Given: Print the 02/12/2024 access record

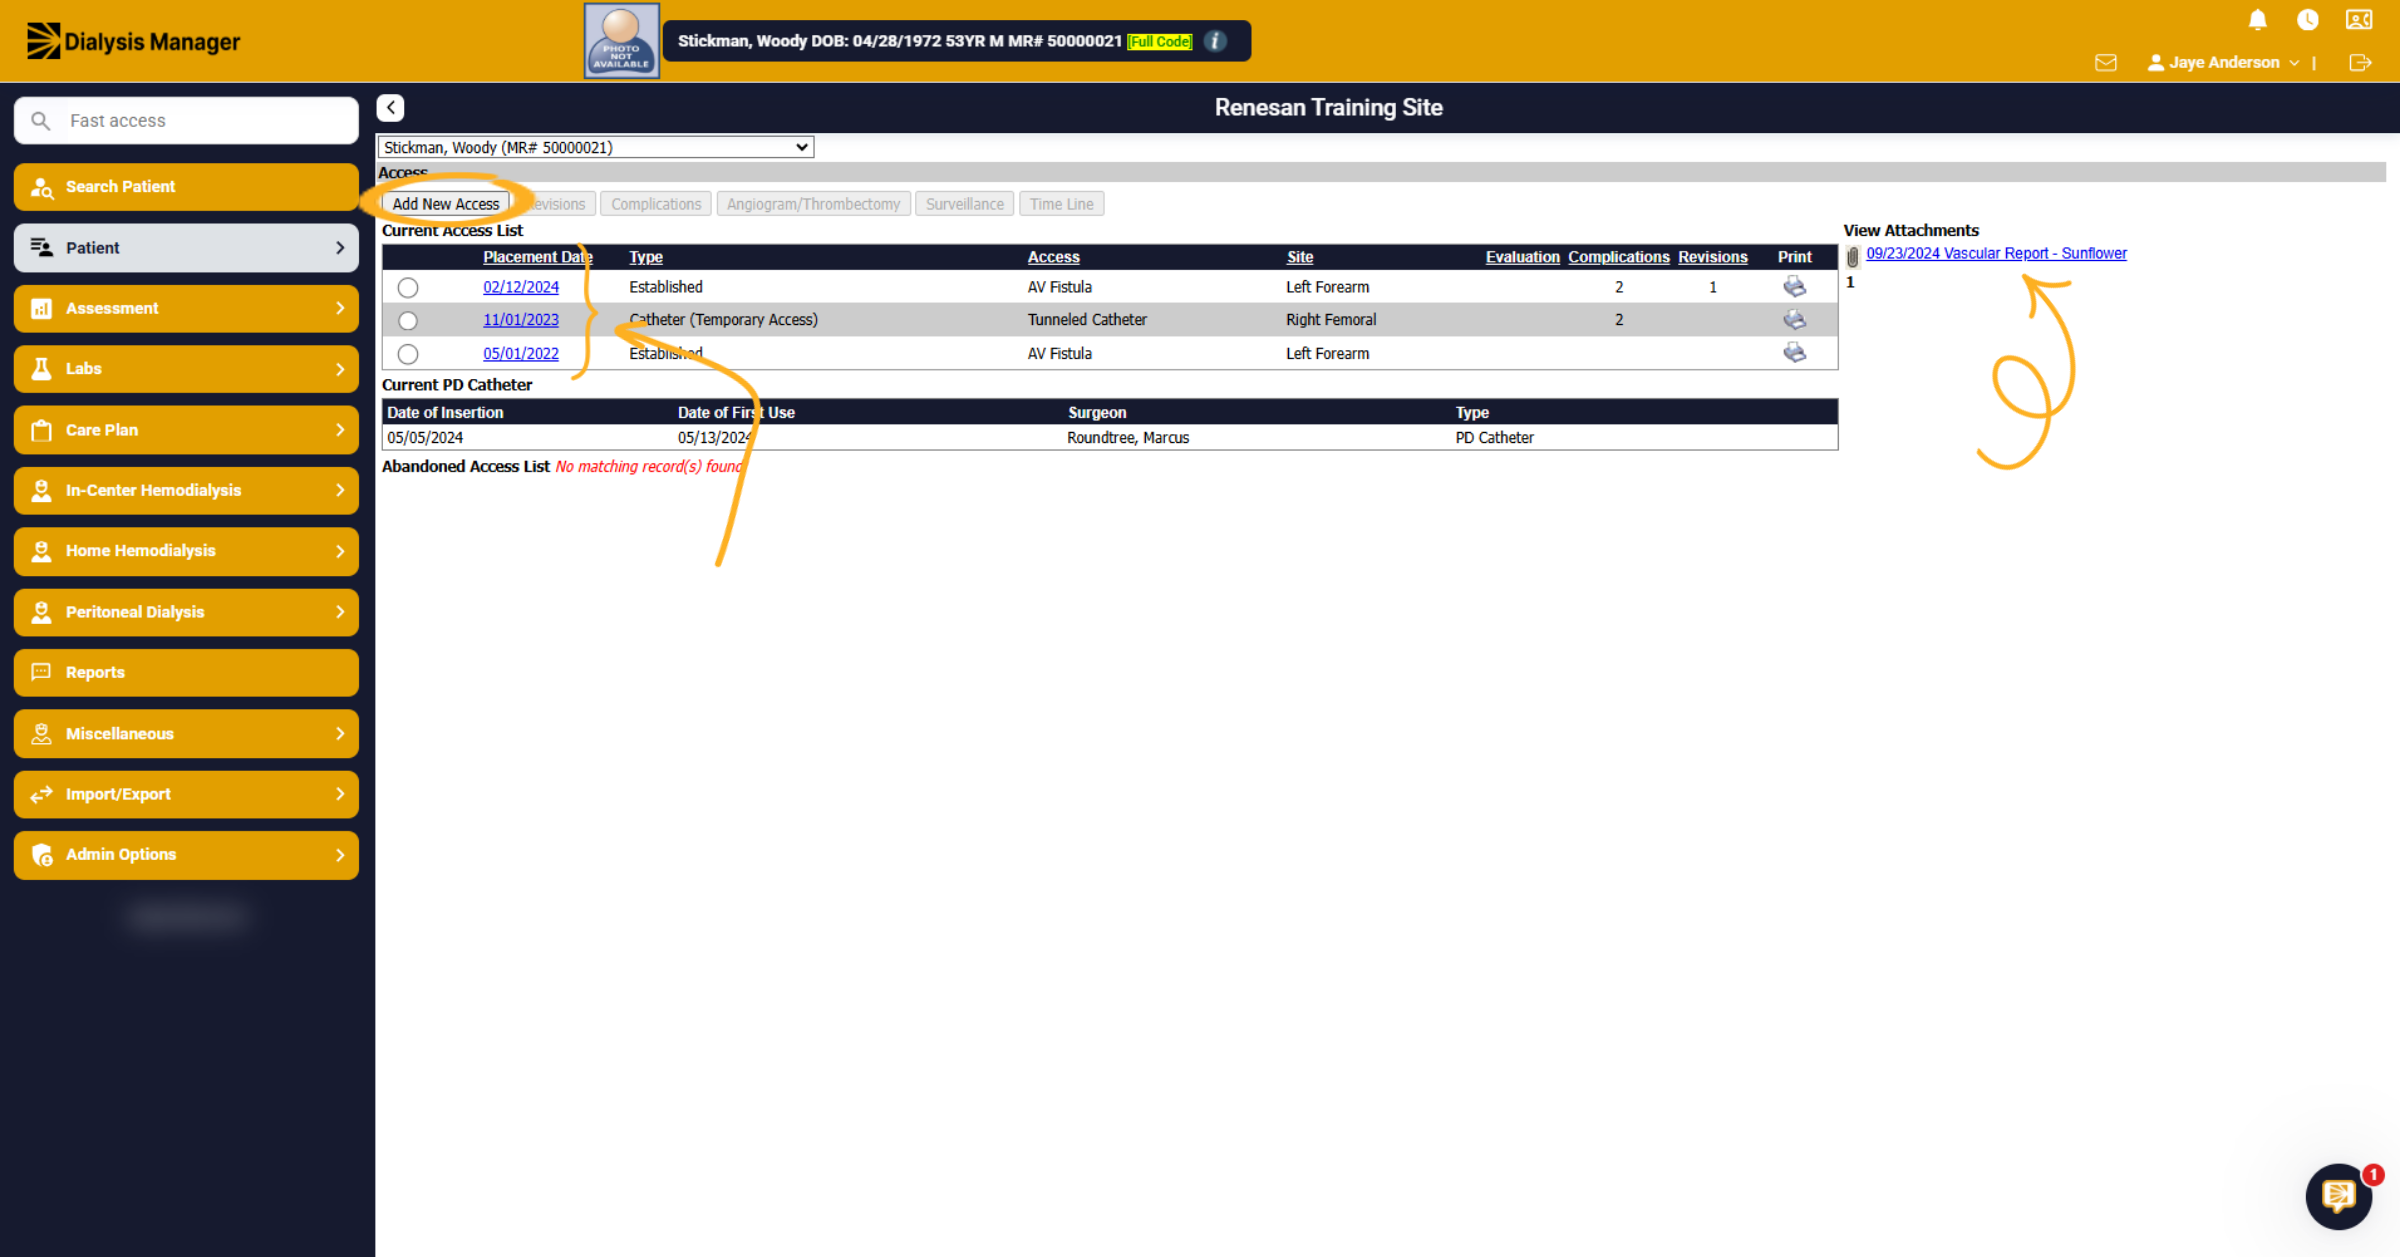Looking at the screenshot, I should 1794,287.
